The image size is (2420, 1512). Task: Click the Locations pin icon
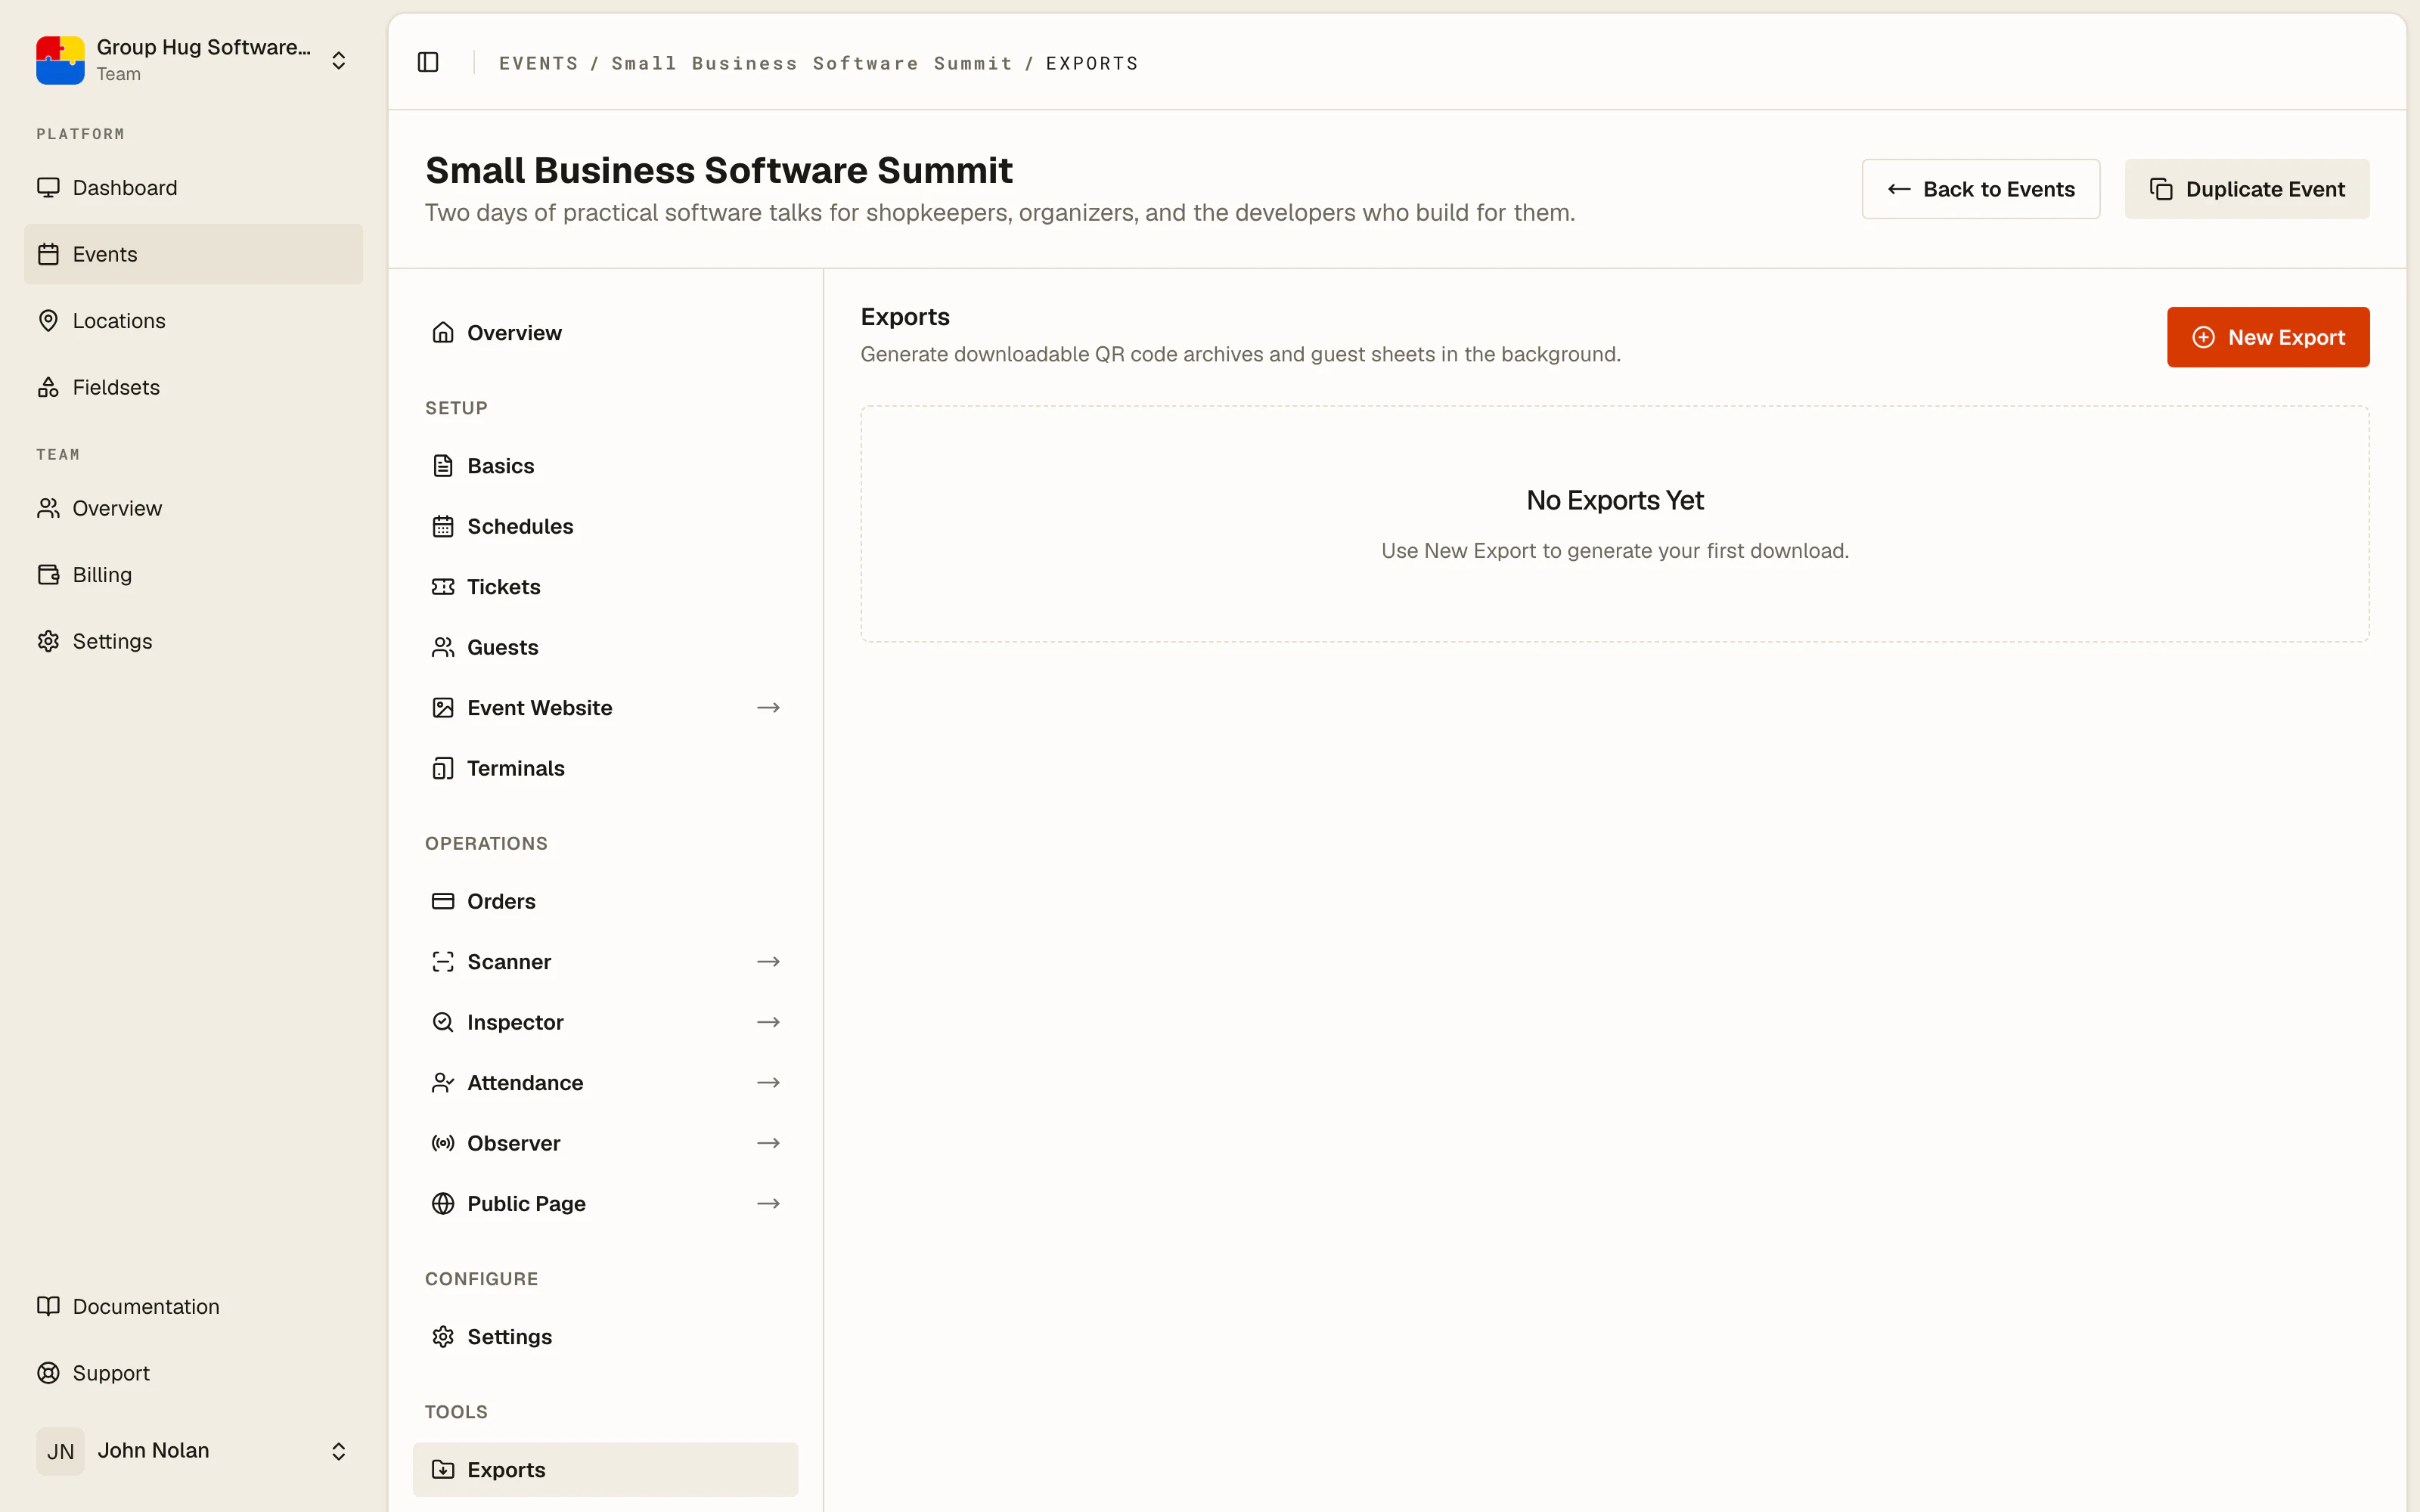(x=48, y=321)
